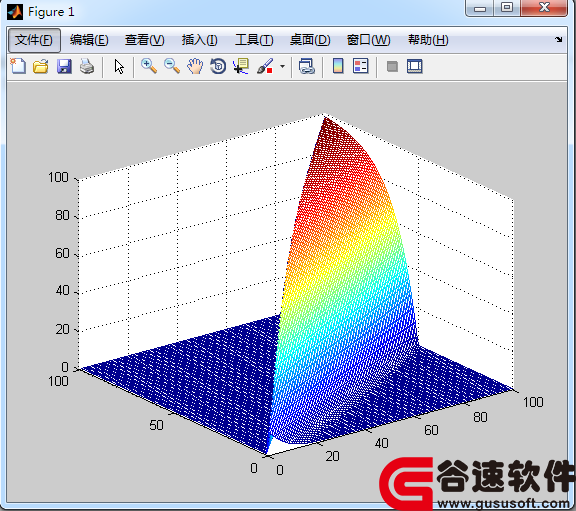Open the 文件(F) menu
The height and width of the screenshot is (511, 576).
pos(34,40)
